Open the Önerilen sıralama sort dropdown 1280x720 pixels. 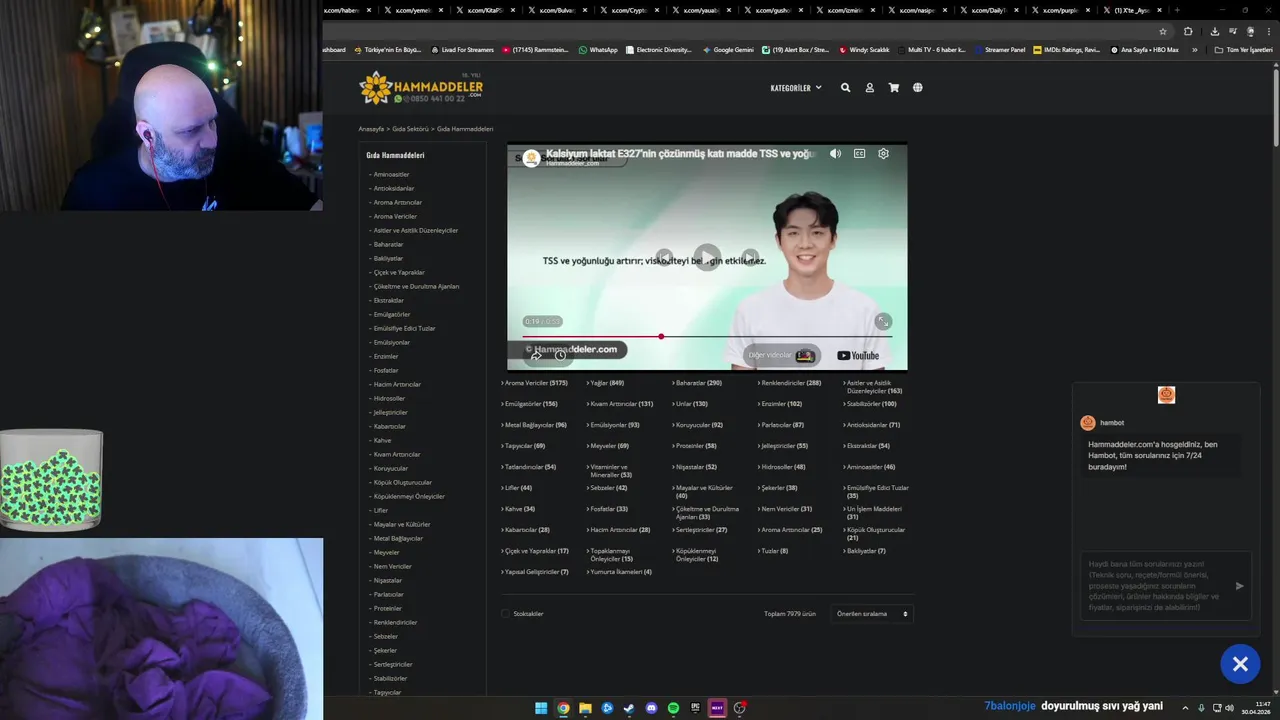[x=872, y=614]
